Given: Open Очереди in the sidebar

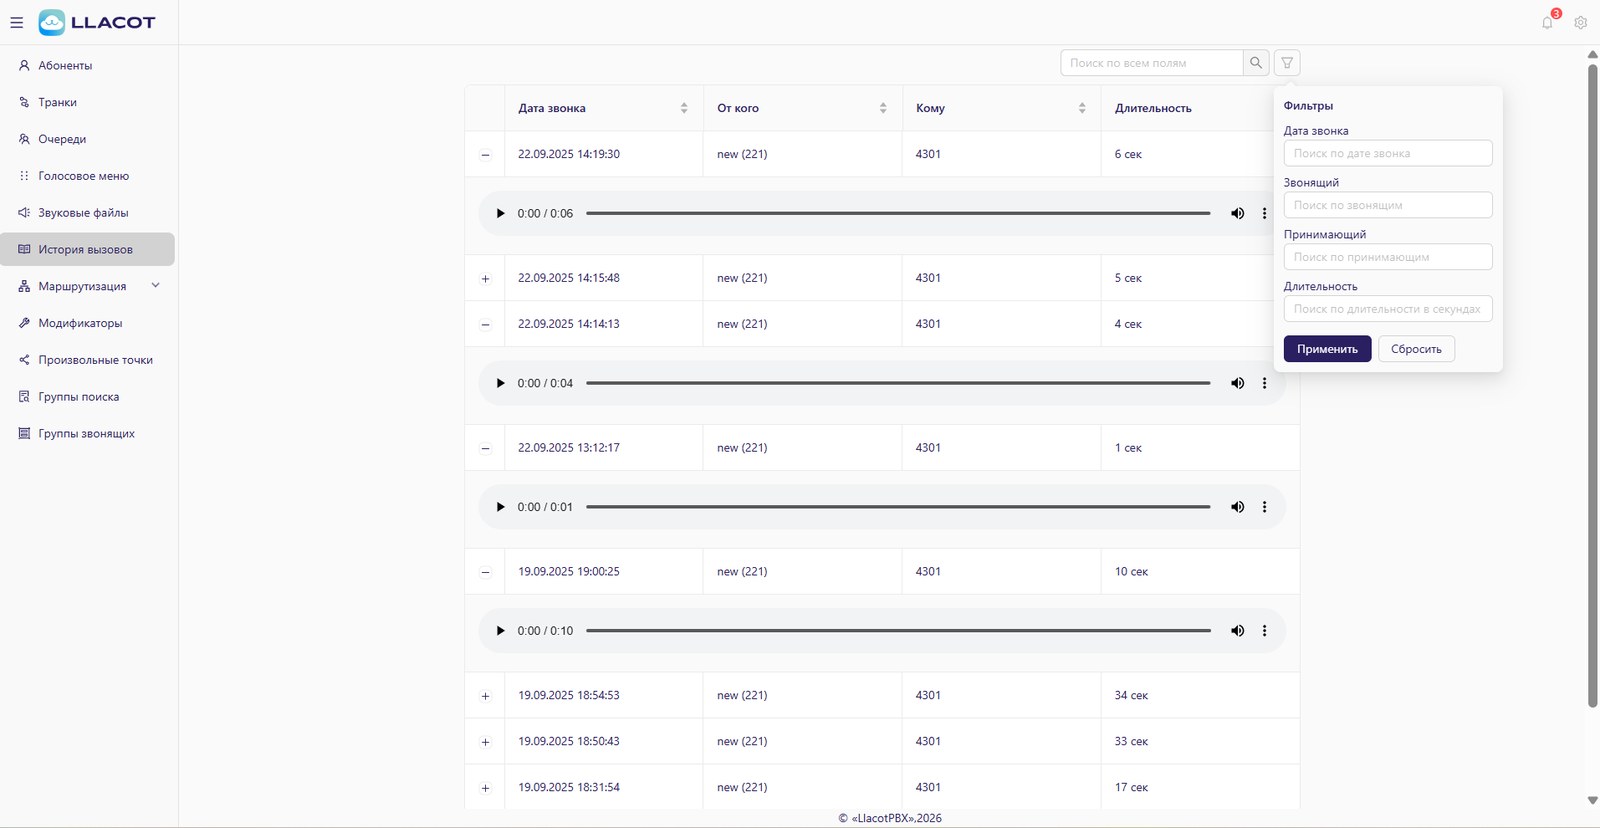Looking at the screenshot, I should coord(87,139).
